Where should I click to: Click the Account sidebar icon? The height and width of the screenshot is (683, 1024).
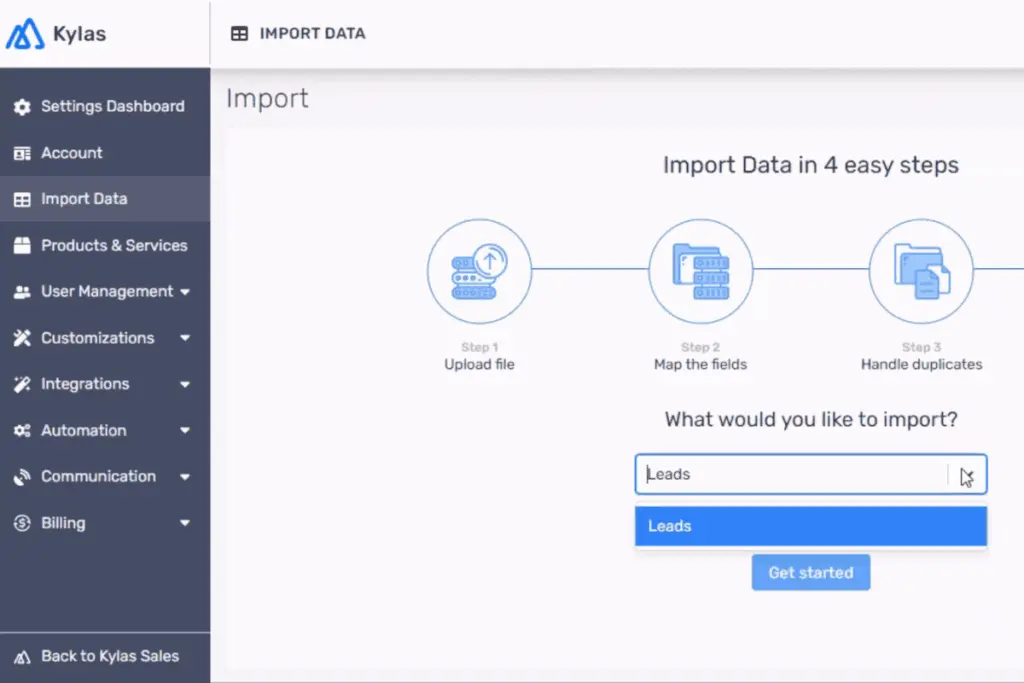tap(22, 153)
